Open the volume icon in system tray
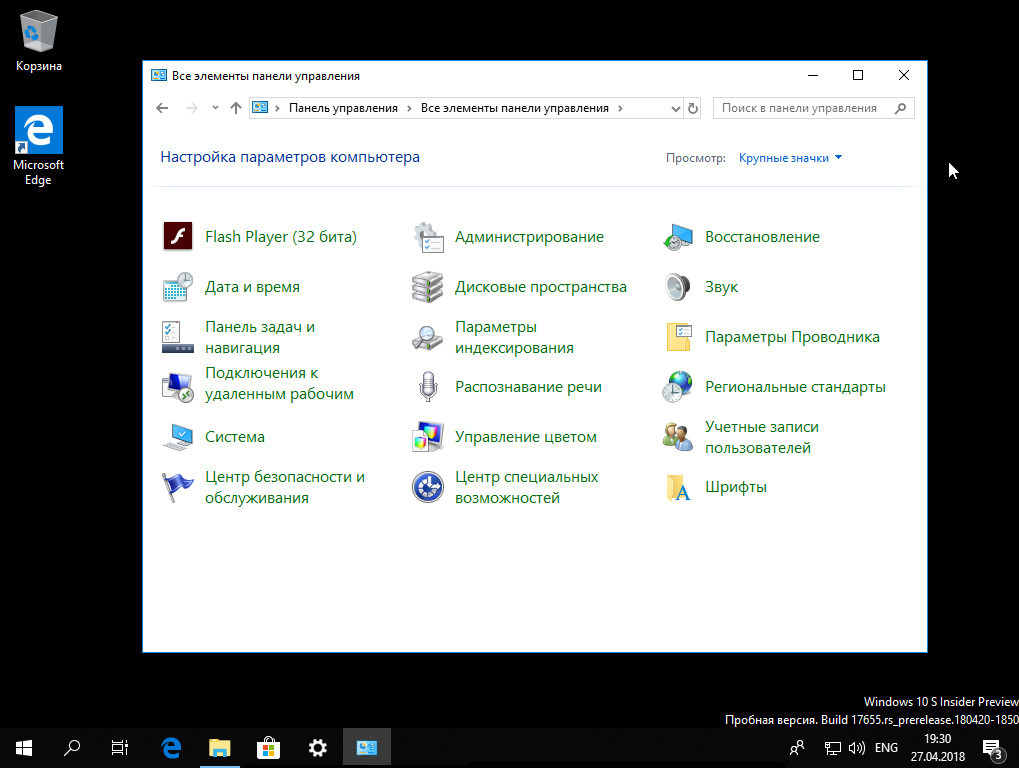This screenshot has height=768, width=1019. pos(857,748)
